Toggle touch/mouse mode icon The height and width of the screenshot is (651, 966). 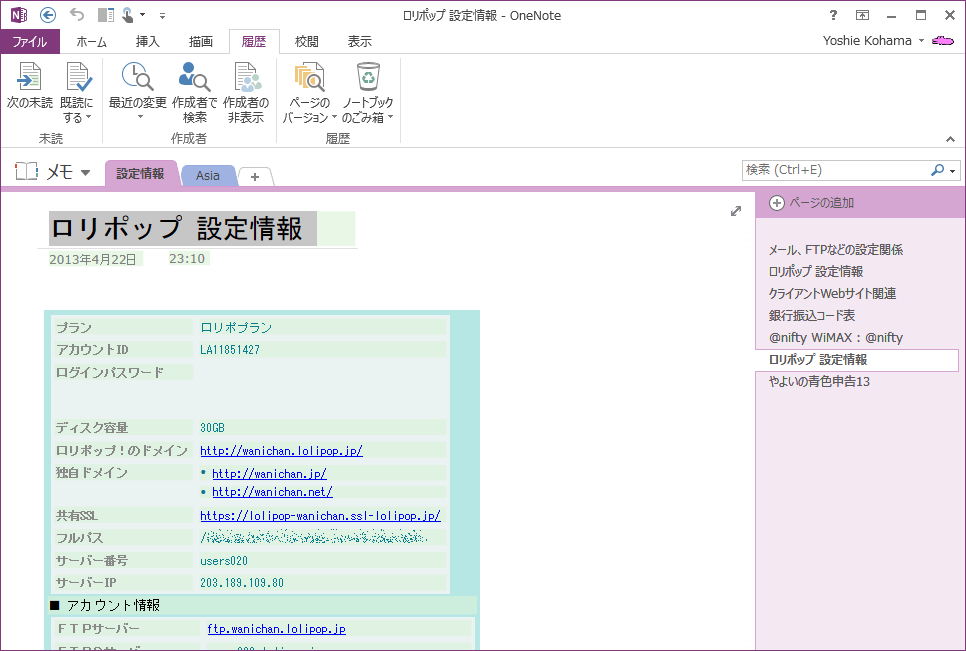128,15
